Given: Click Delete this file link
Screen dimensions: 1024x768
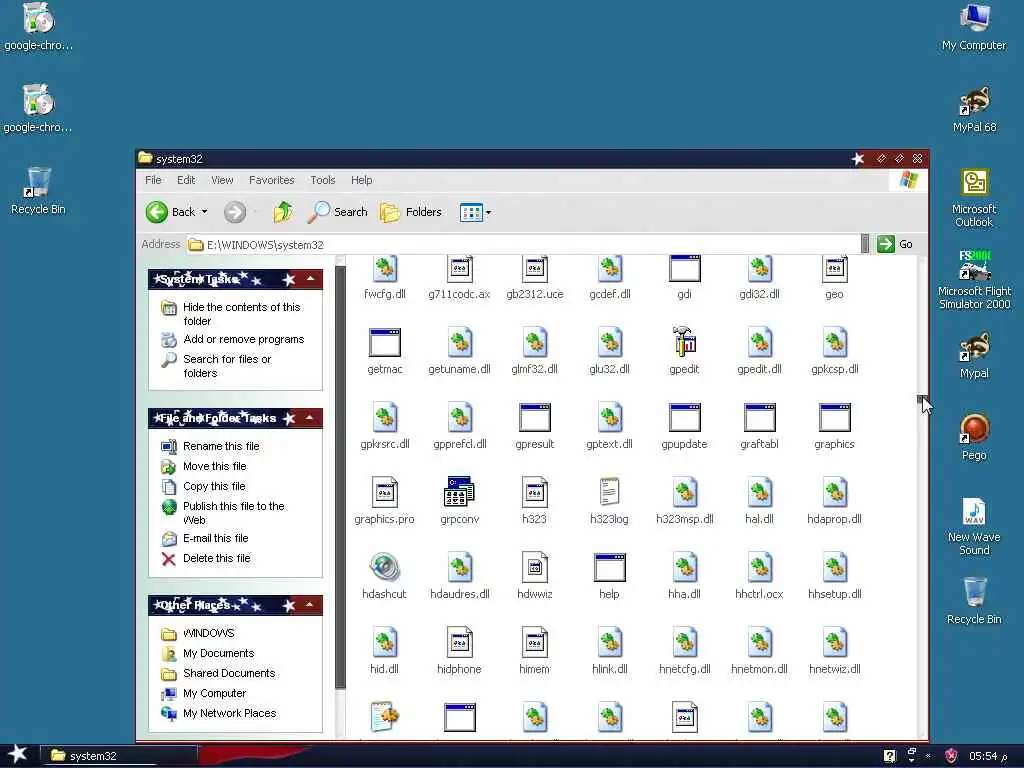Looking at the screenshot, I should pyautogui.click(x=216, y=558).
